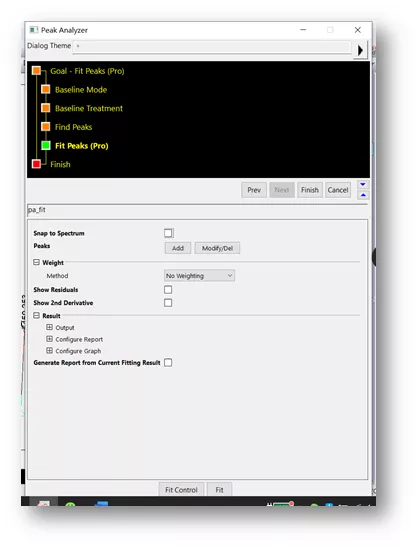Open the Dialog Theme arrow menu
This screenshot has width=418, height=548.
click(x=360, y=50)
